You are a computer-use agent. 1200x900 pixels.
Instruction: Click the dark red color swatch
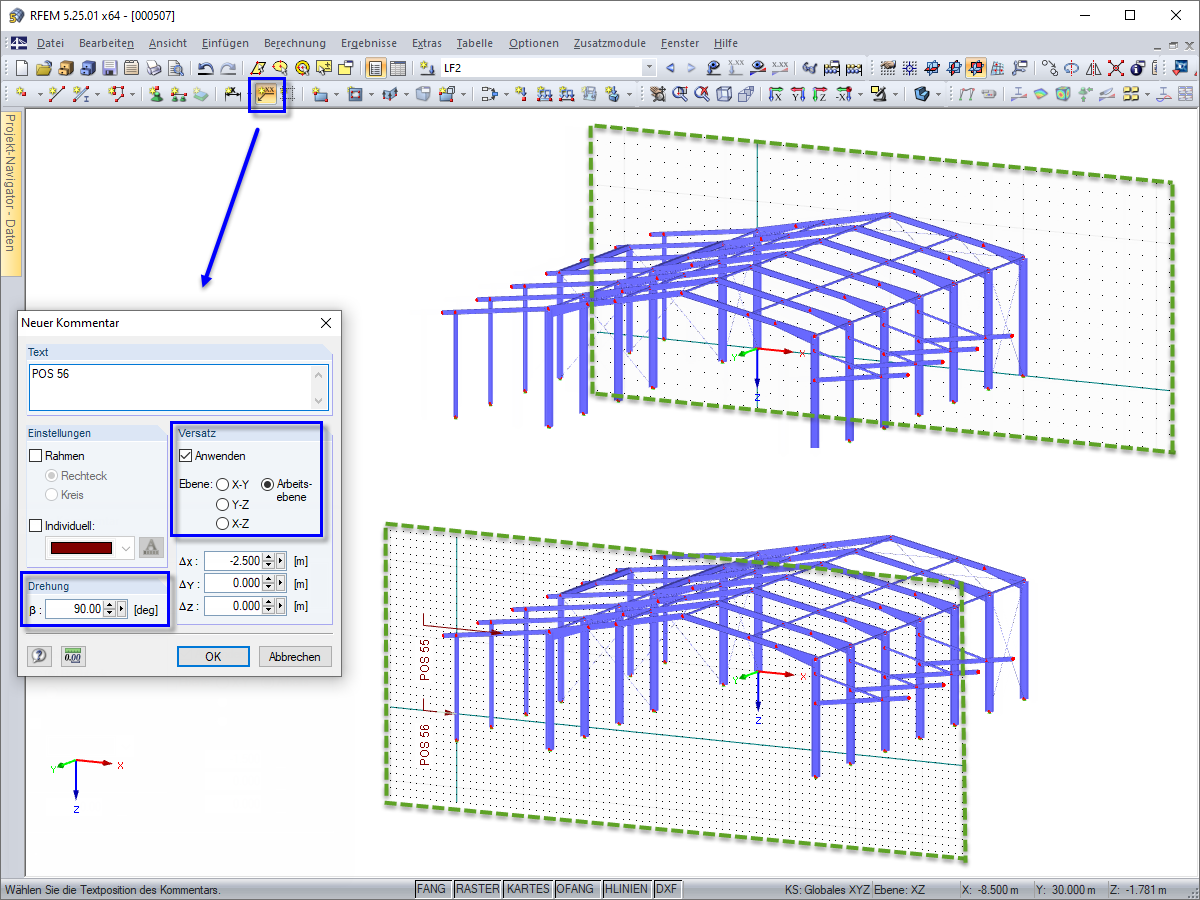pyautogui.click(x=81, y=548)
